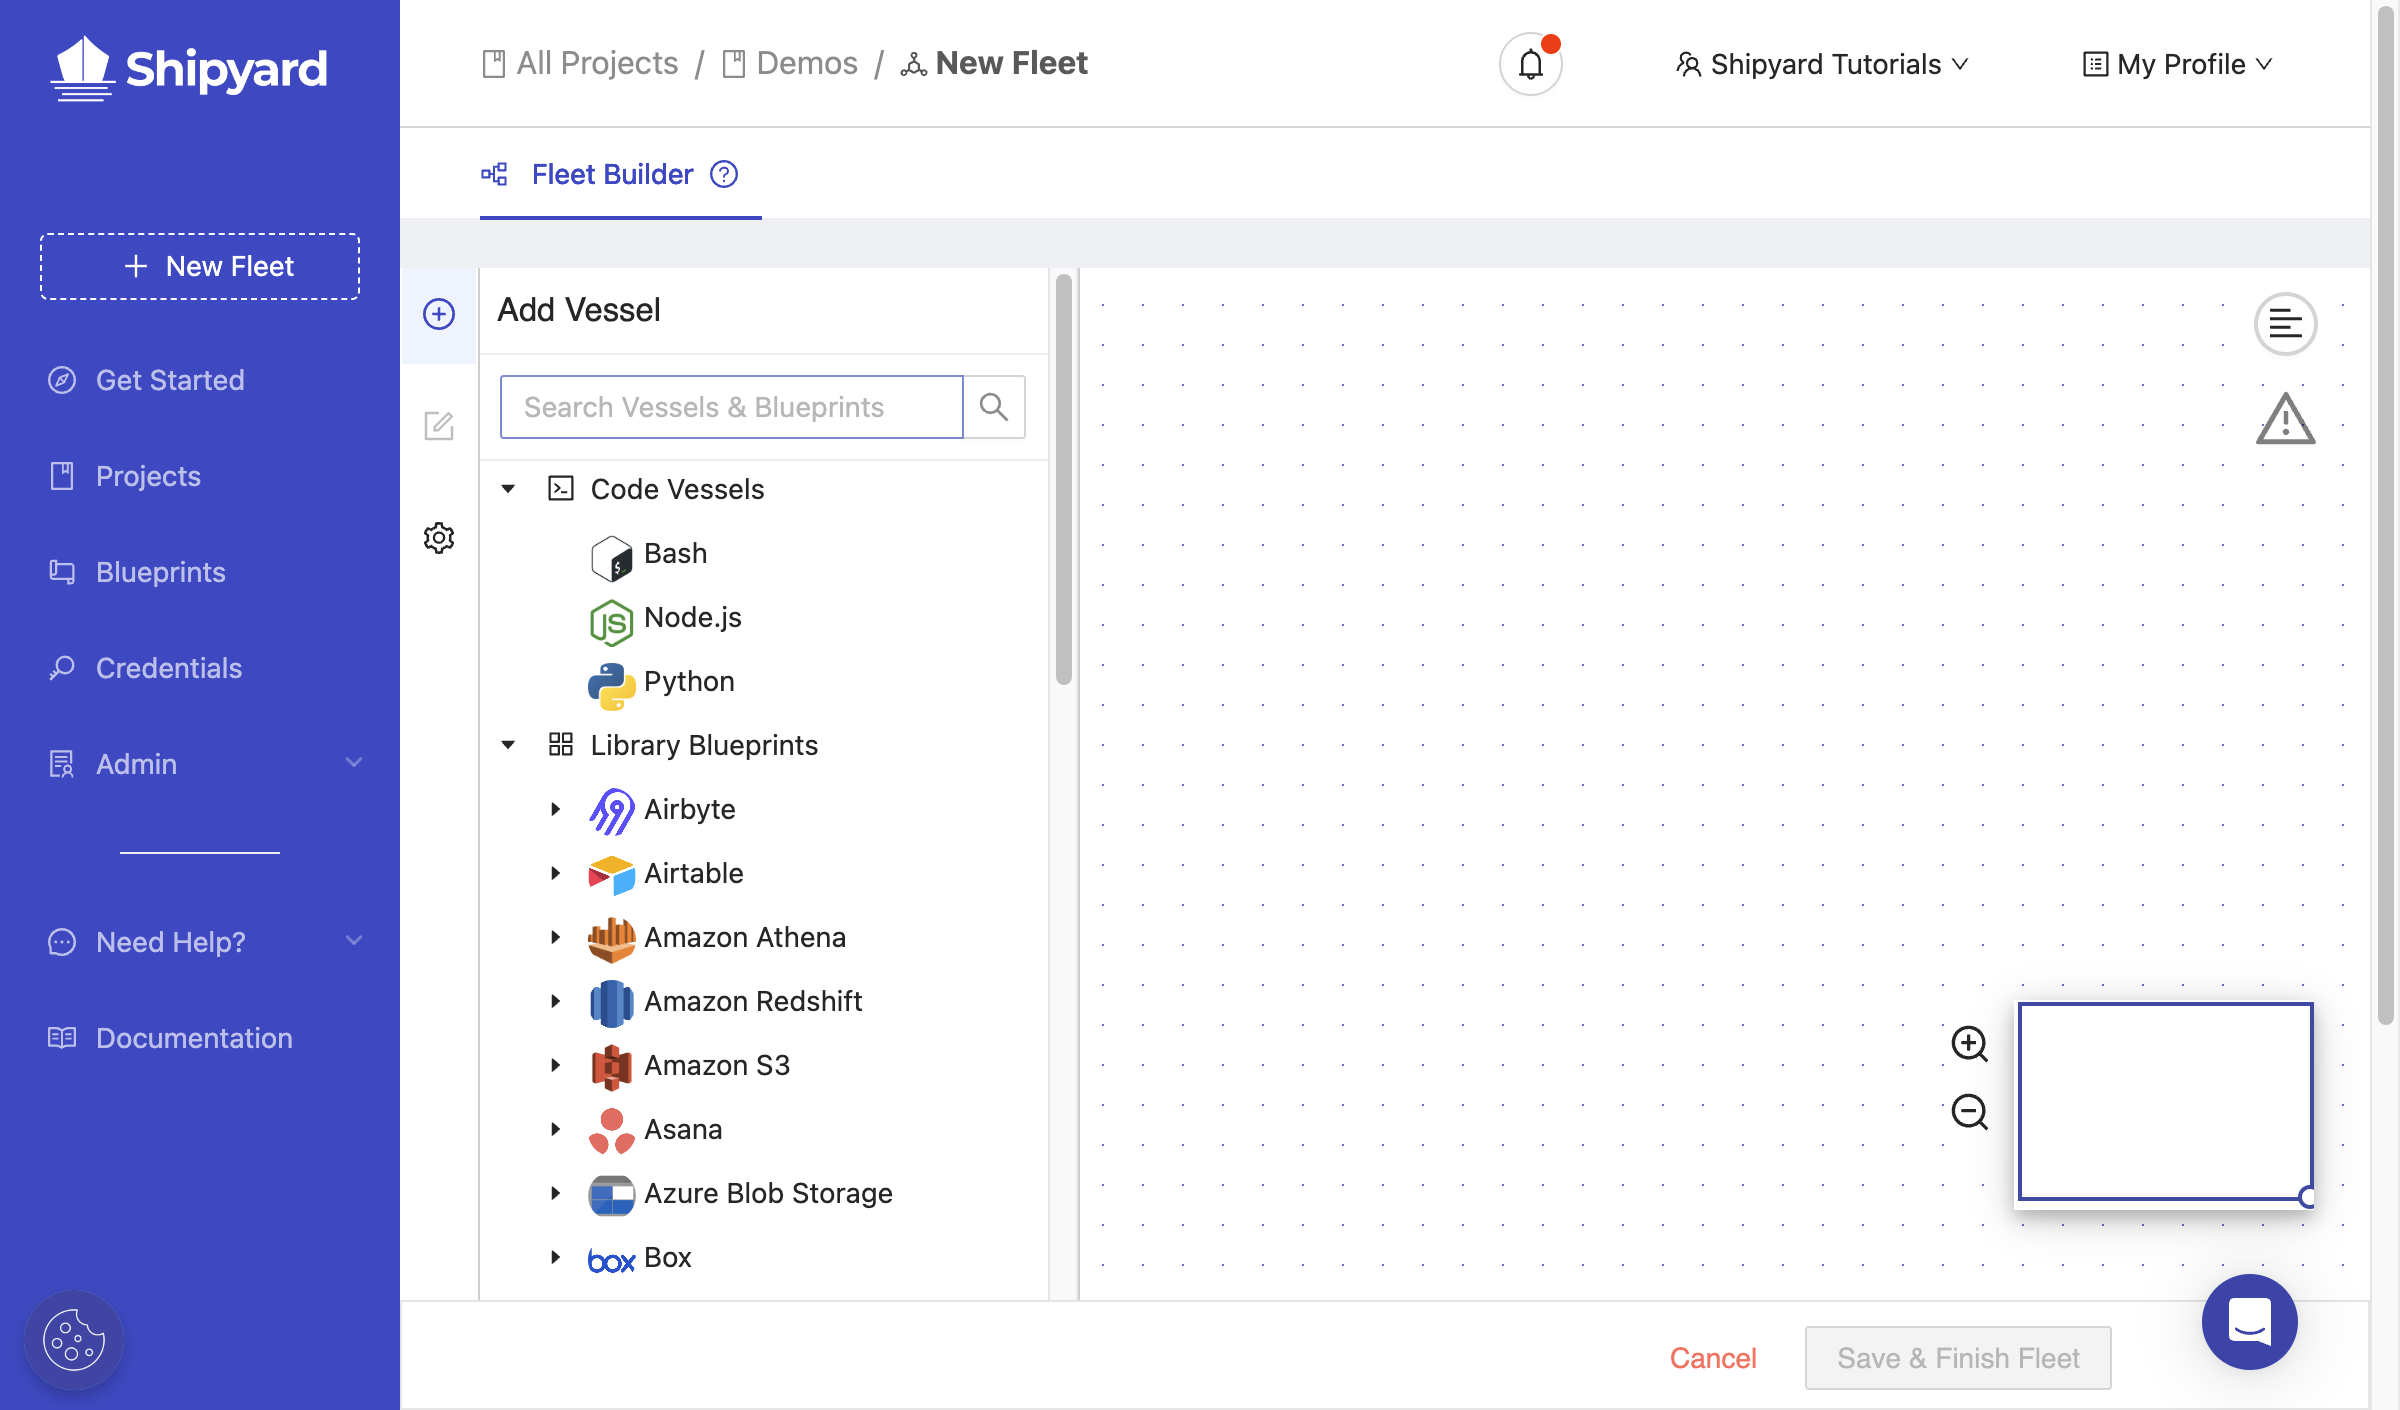Open Credentials in the sidebar
This screenshot has height=1410, width=2400.
pyautogui.click(x=145, y=668)
